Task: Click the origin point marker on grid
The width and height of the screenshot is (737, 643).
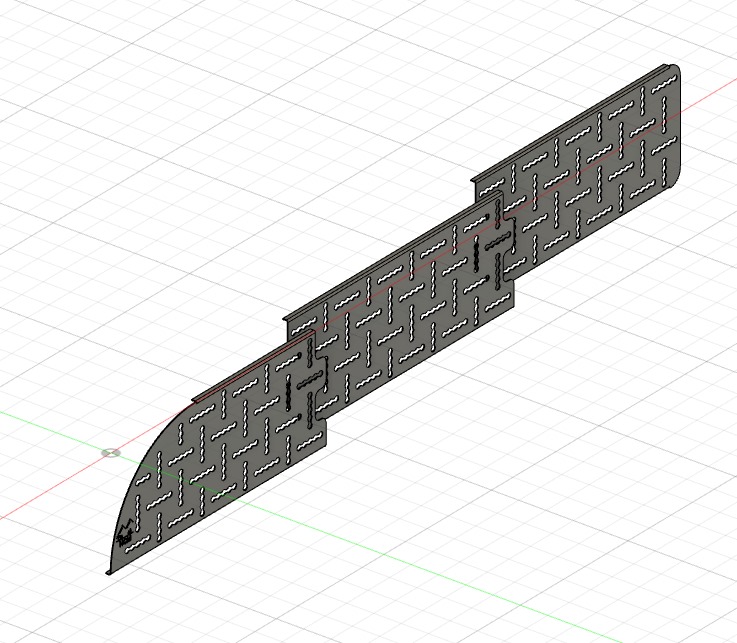Action: [x=110, y=452]
